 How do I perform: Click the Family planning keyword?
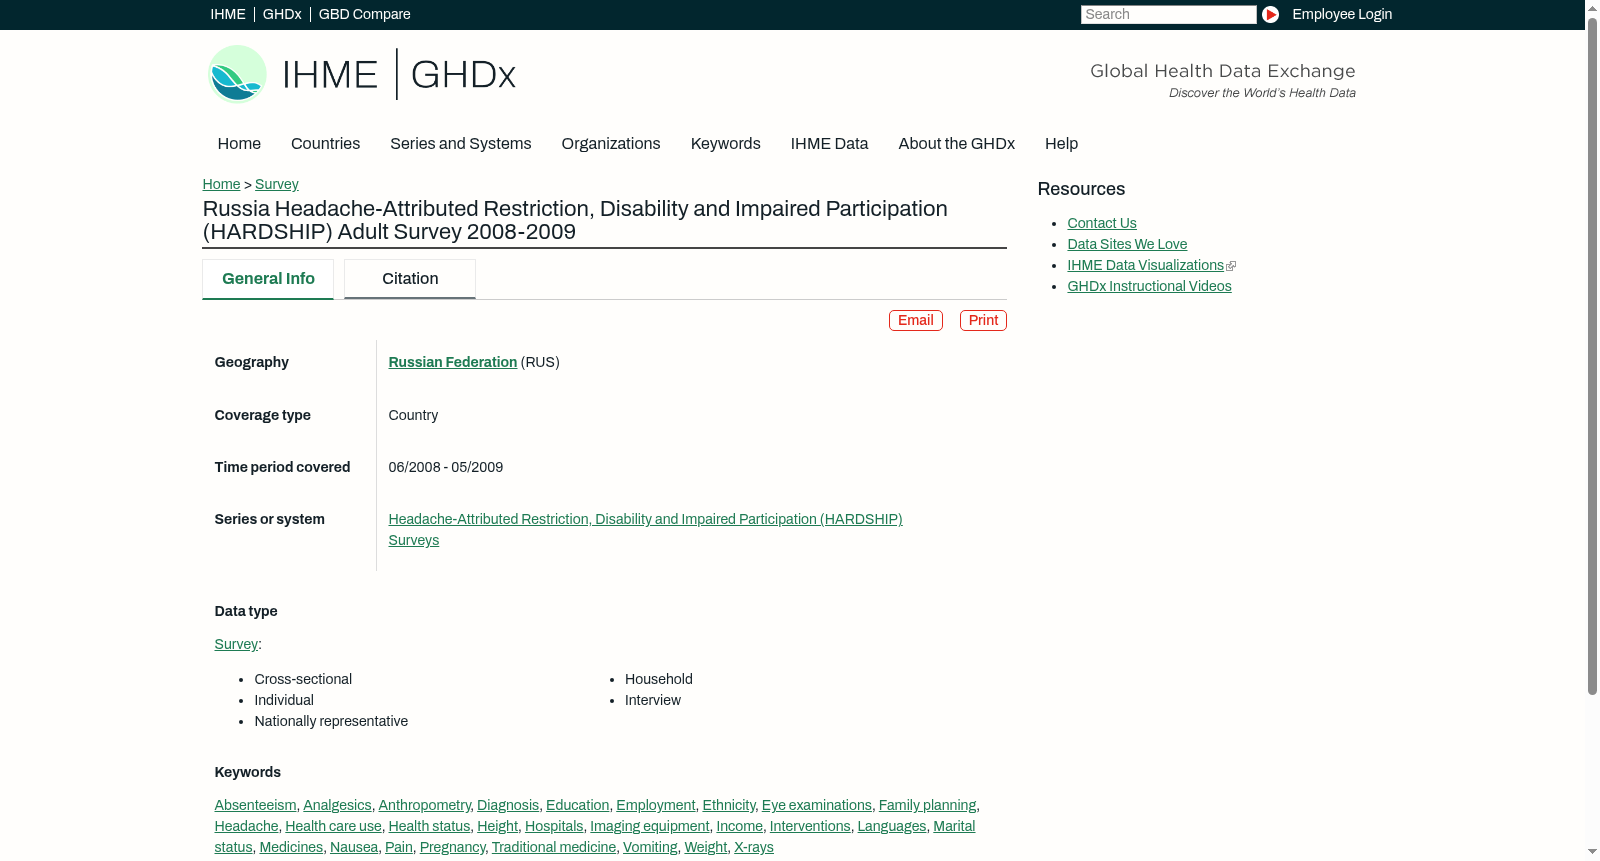click(927, 806)
